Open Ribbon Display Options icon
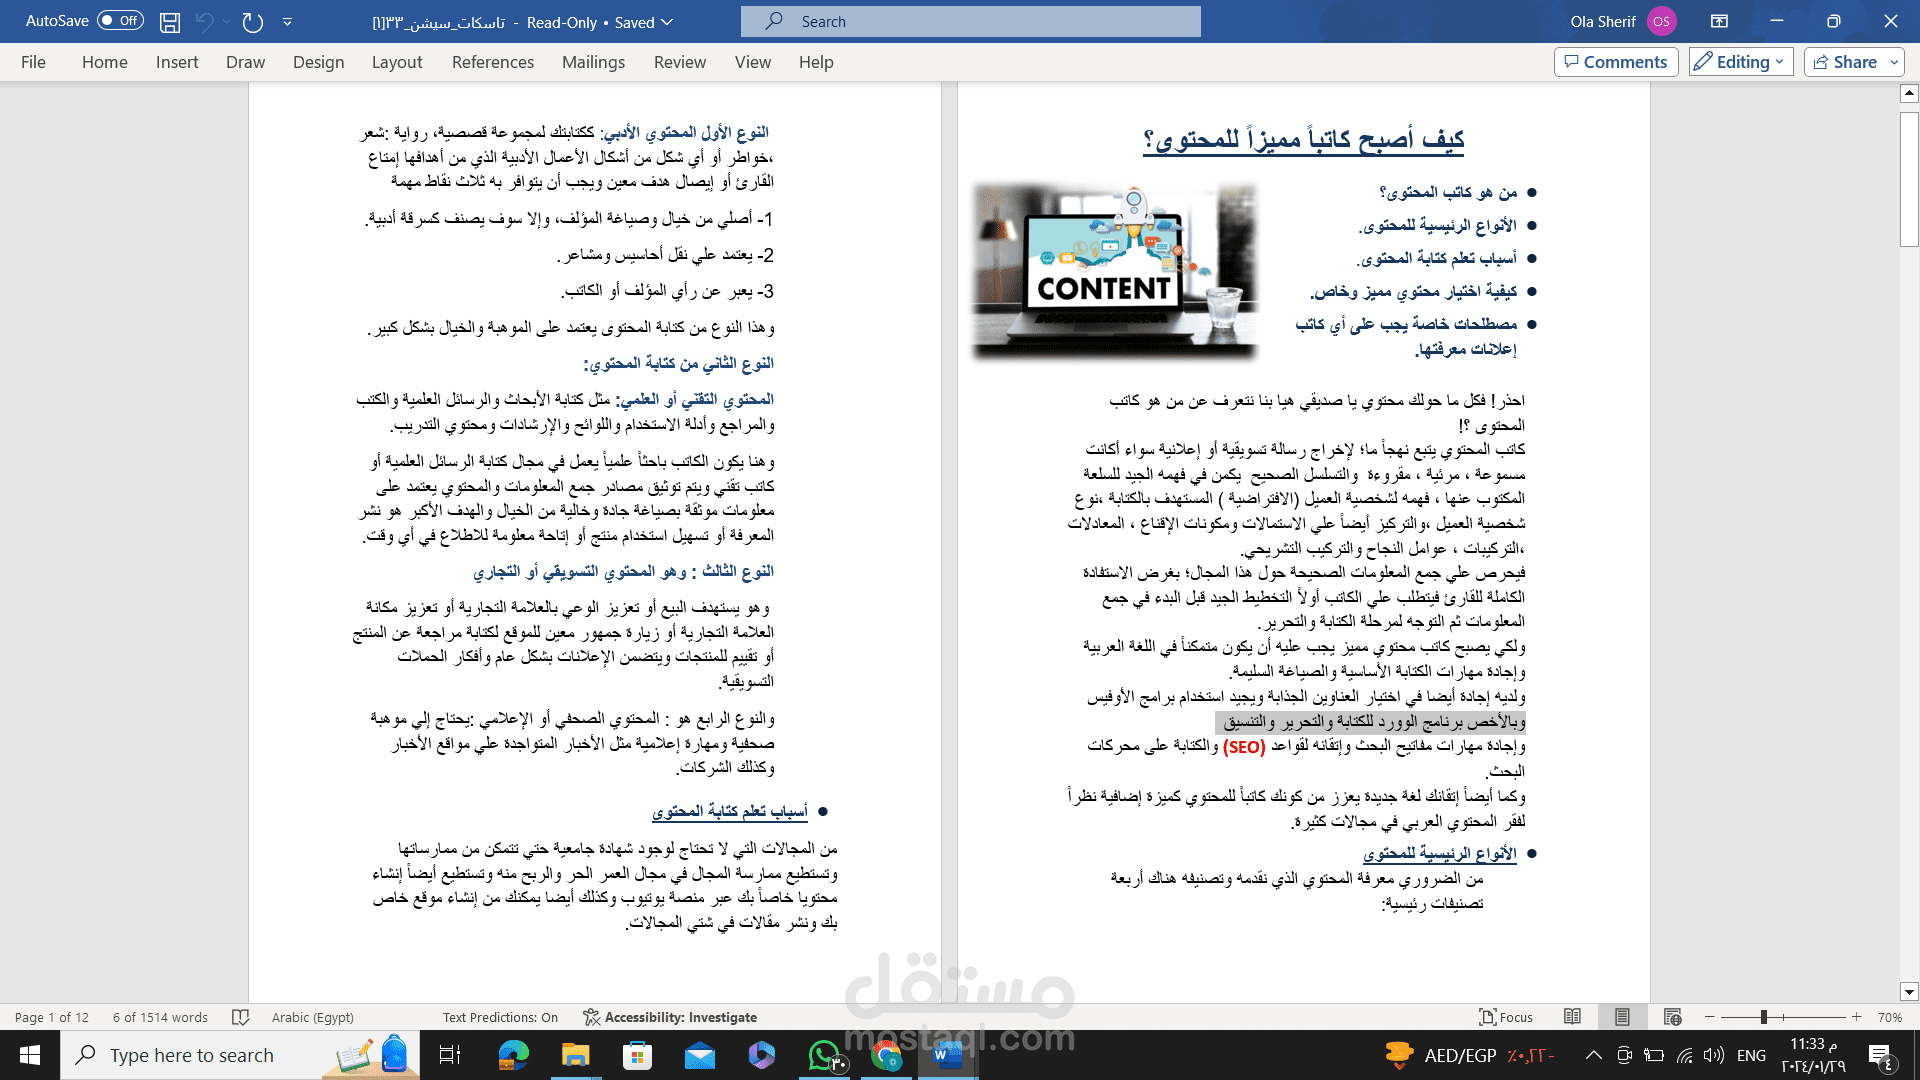The image size is (1920, 1080). coord(1719,21)
